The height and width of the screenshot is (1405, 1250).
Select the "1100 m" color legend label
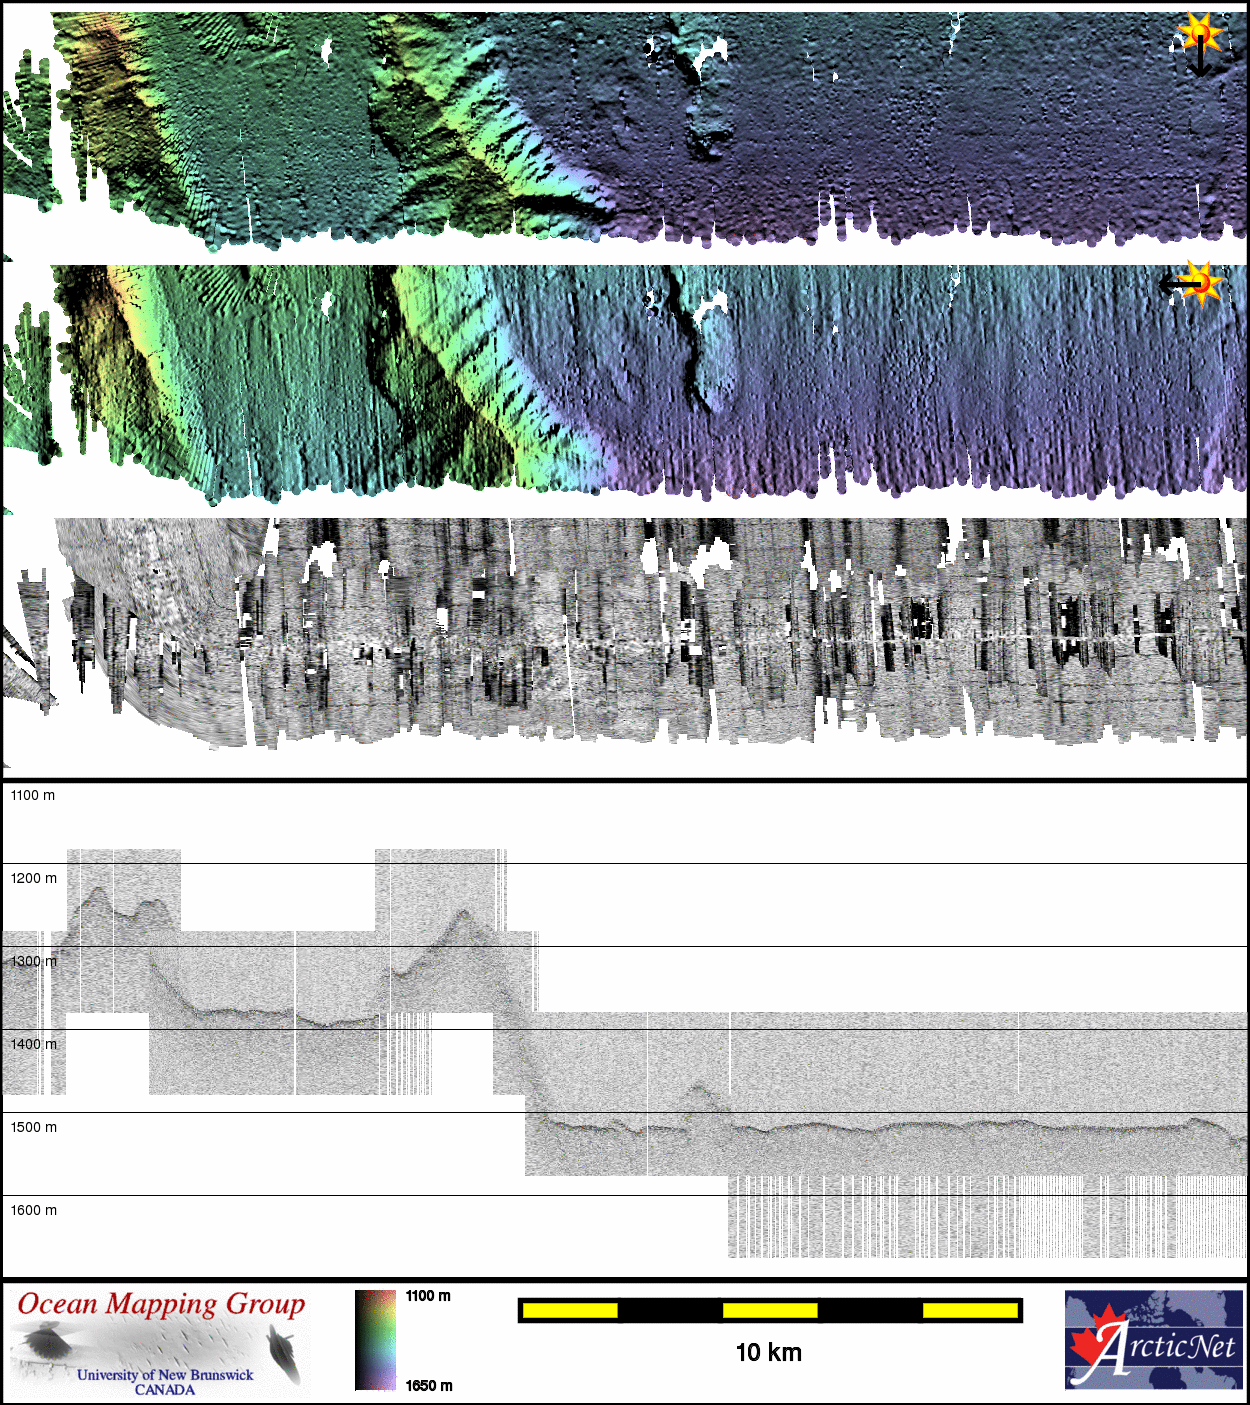(428, 1296)
